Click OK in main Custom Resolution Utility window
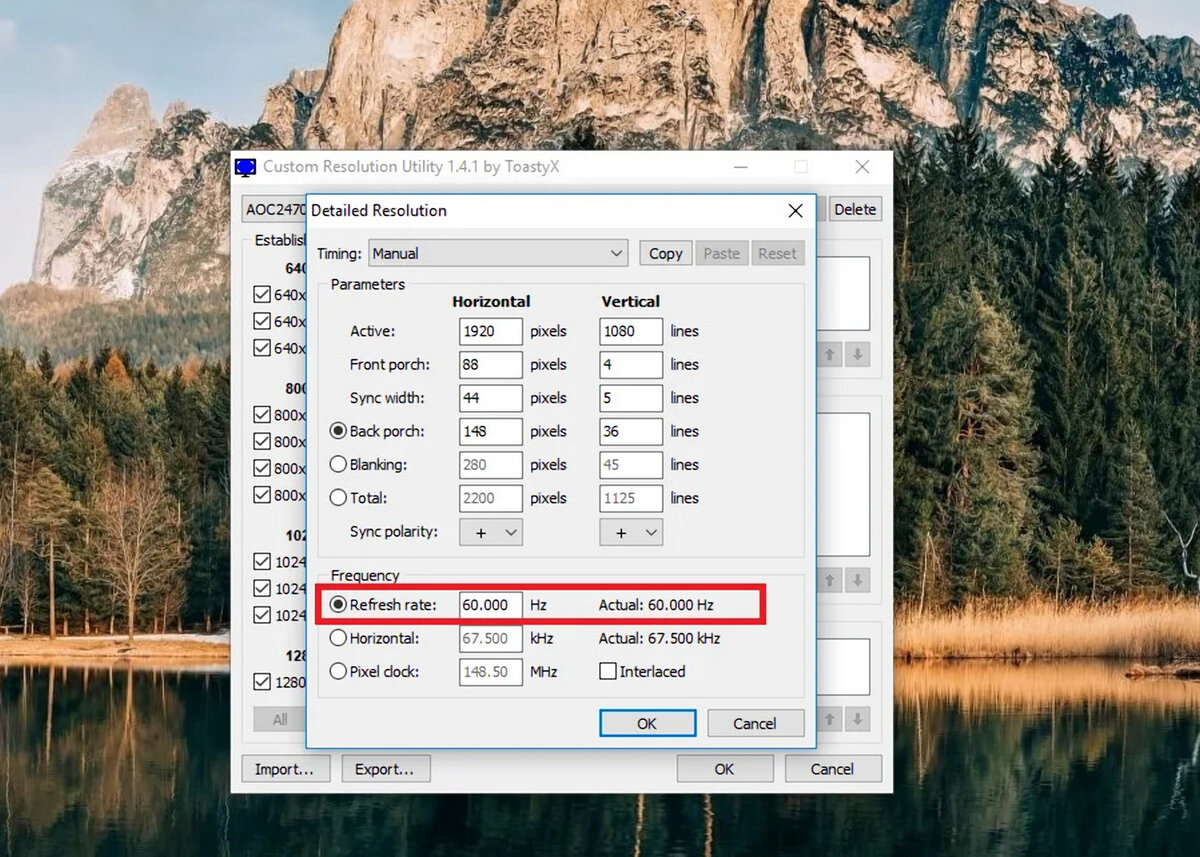Image resolution: width=1200 pixels, height=857 pixels. click(x=724, y=769)
